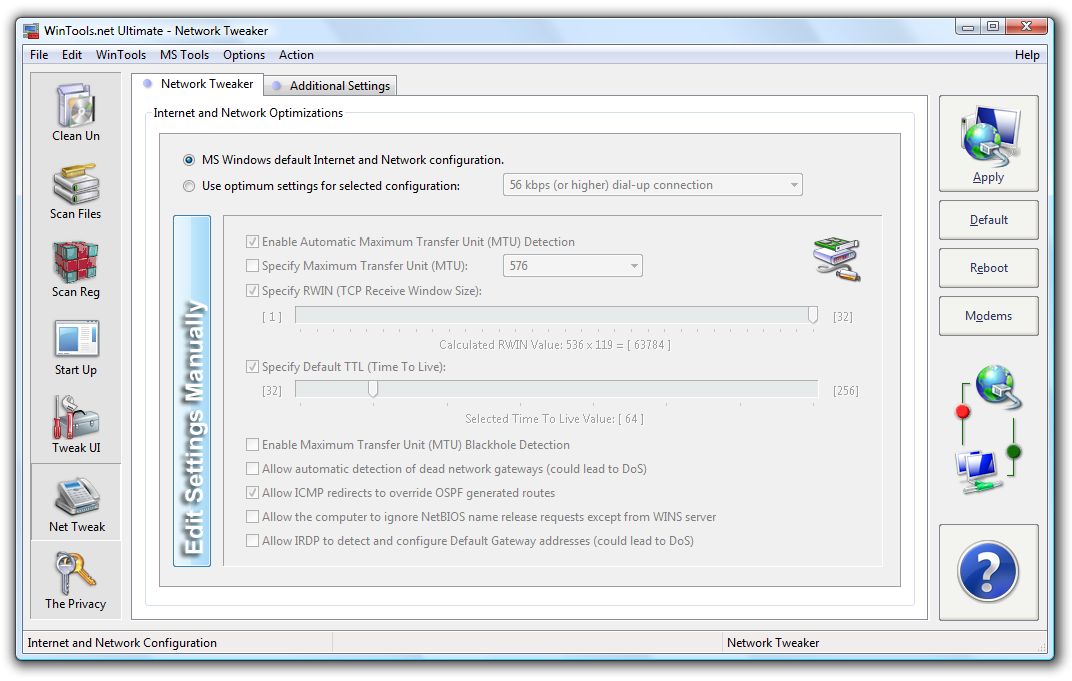Click Network Tweaker status bar text

(773, 643)
